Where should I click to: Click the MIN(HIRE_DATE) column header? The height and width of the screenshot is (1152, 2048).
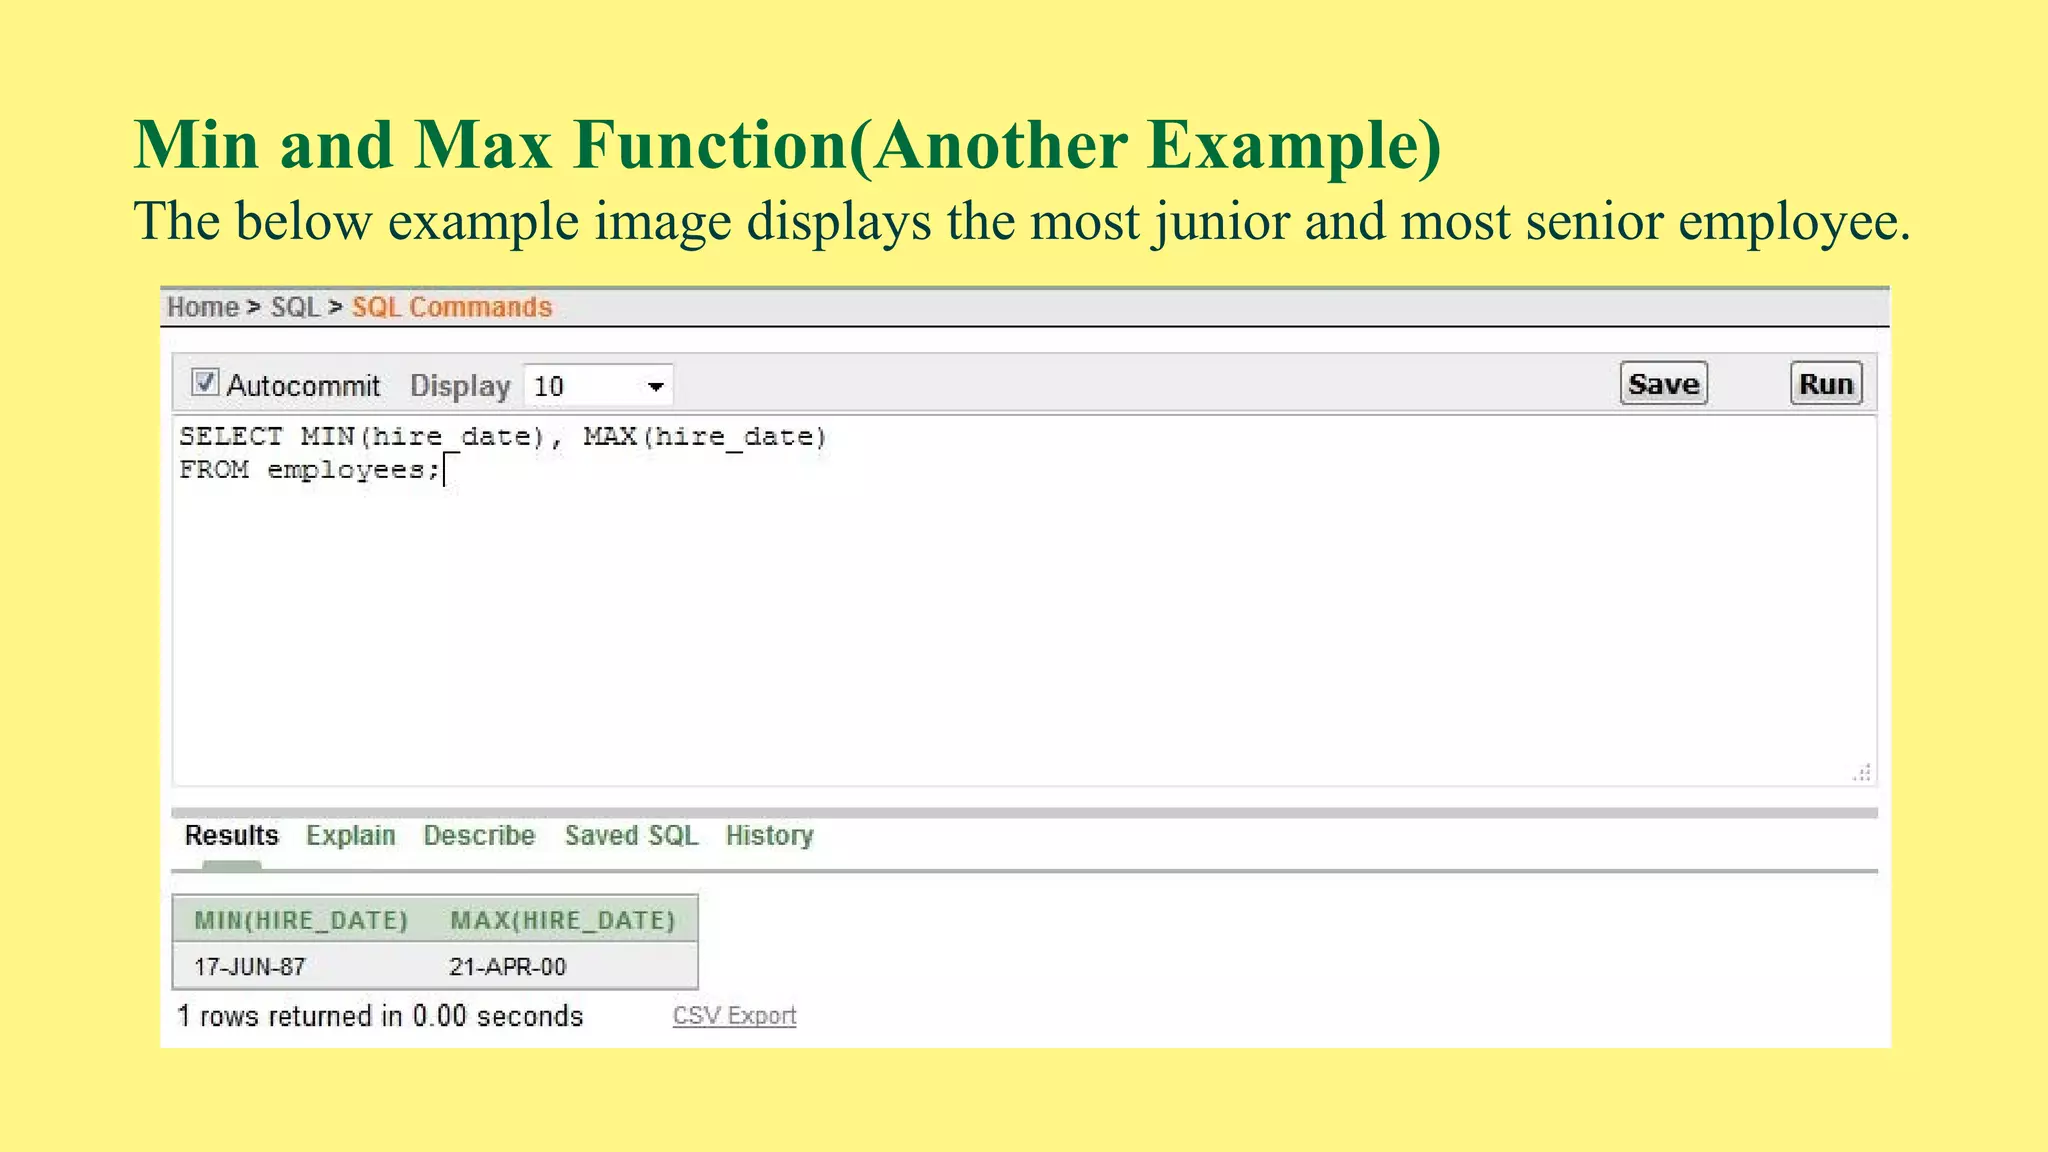[301, 920]
